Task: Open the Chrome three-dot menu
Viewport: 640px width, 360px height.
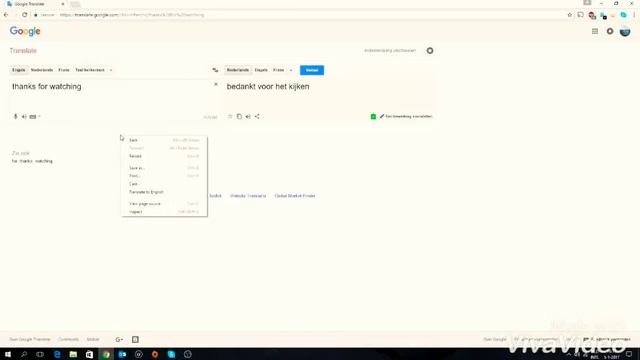Action: pyautogui.click(x=634, y=15)
